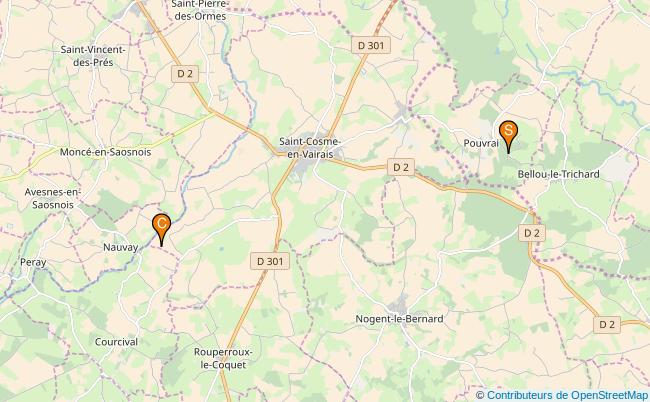Select the Moncé-en-Saosnois label

pos(106,152)
